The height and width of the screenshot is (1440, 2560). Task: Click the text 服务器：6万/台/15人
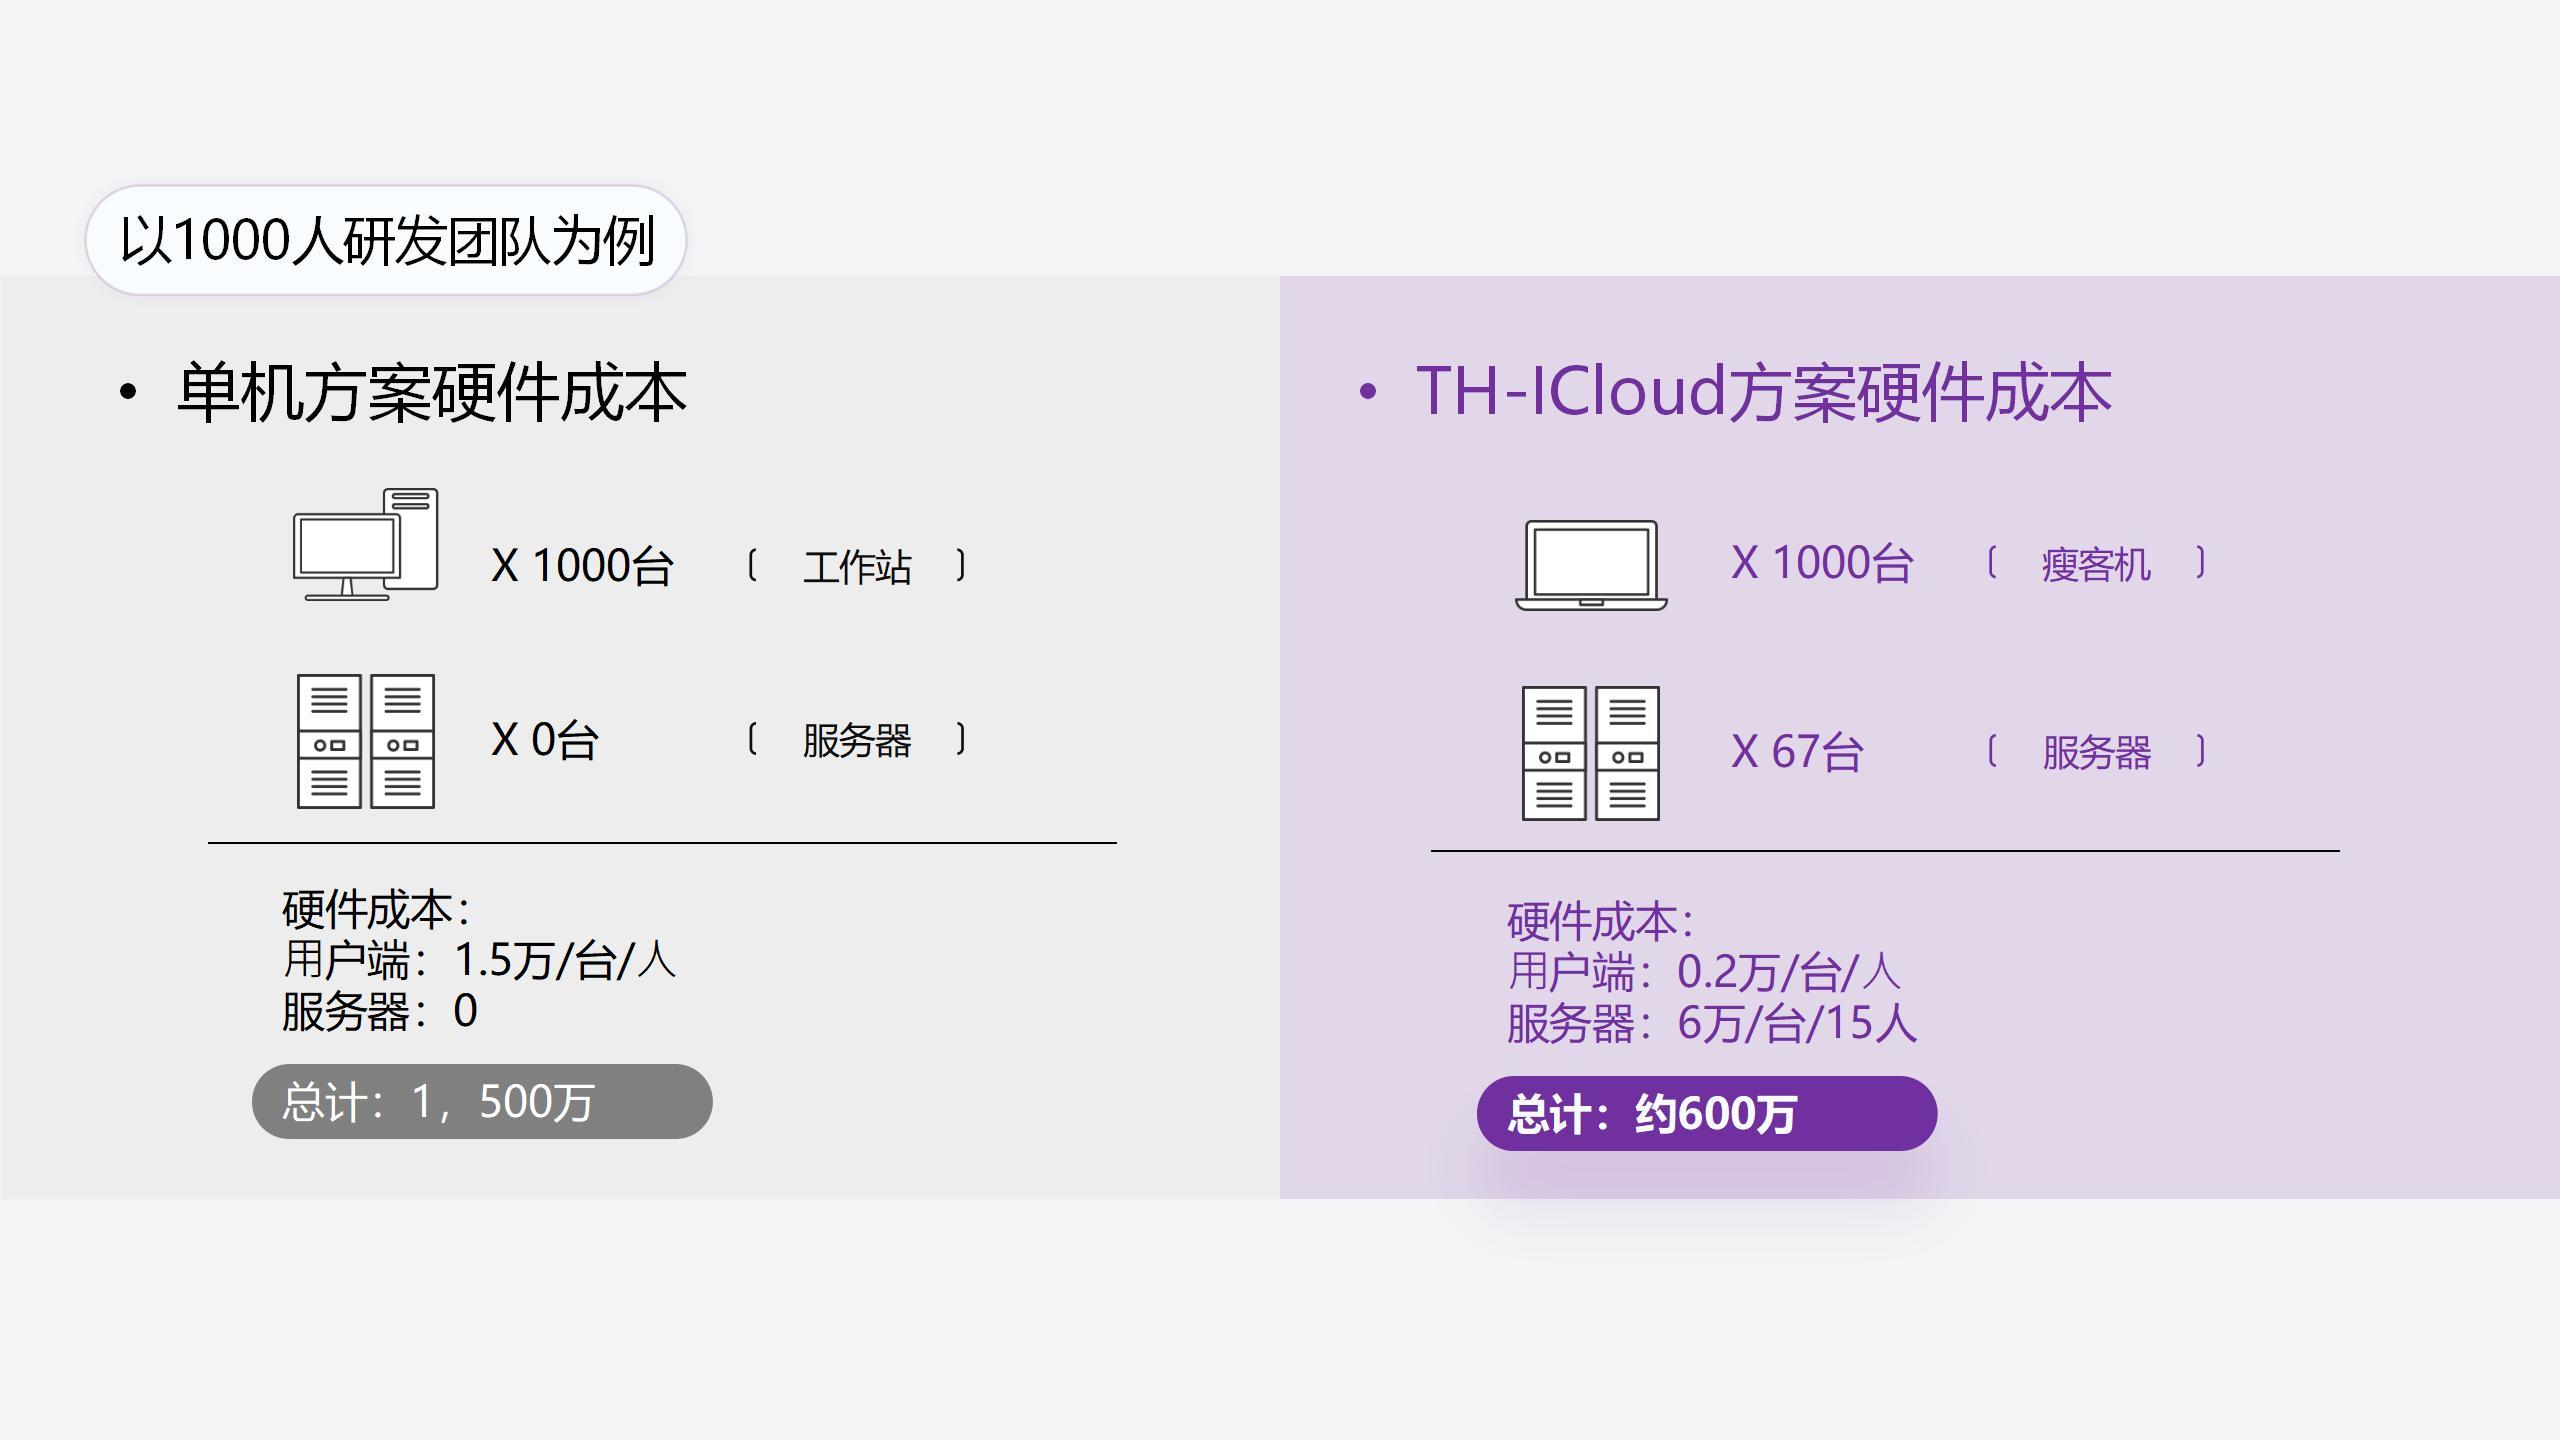(1712, 1023)
